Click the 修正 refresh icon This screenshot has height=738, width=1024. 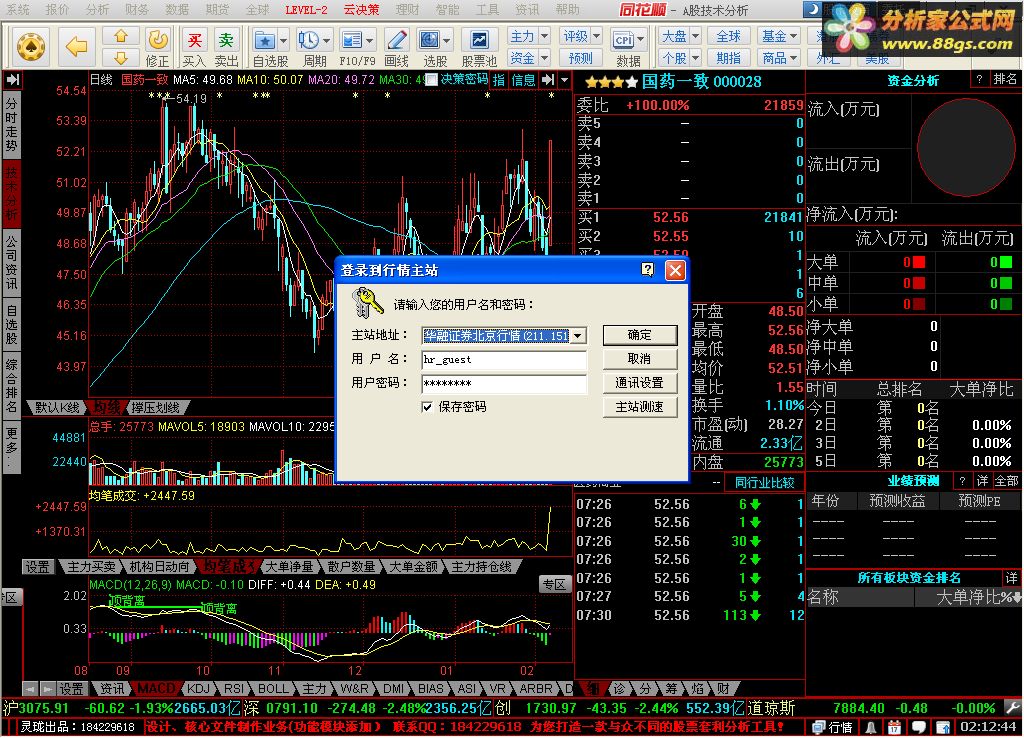pos(157,40)
